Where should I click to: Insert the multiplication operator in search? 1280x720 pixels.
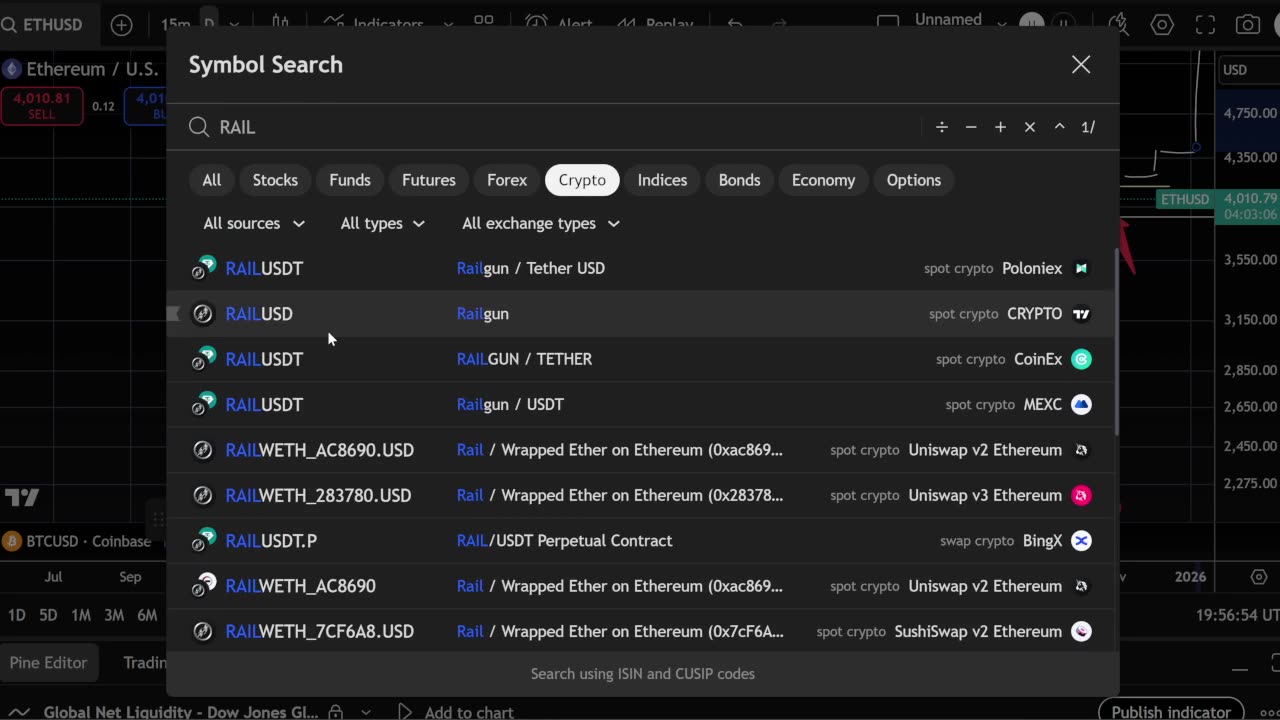[1030, 127]
